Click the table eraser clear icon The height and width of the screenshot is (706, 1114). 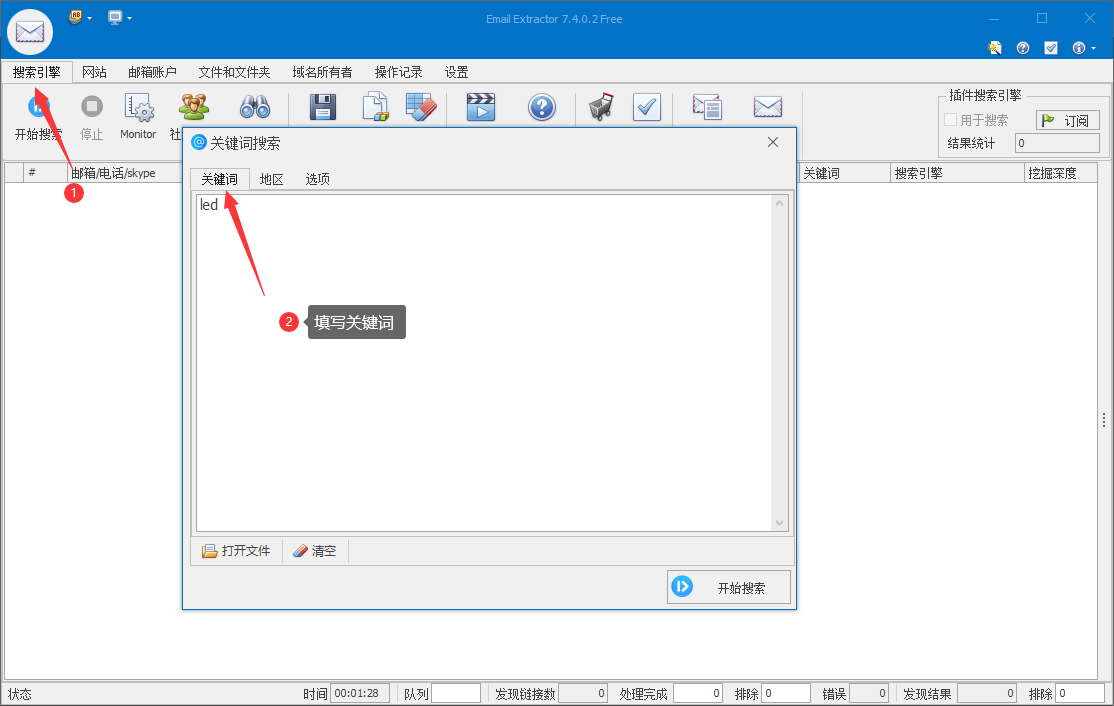pyautogui.click(x=421, y=107)
